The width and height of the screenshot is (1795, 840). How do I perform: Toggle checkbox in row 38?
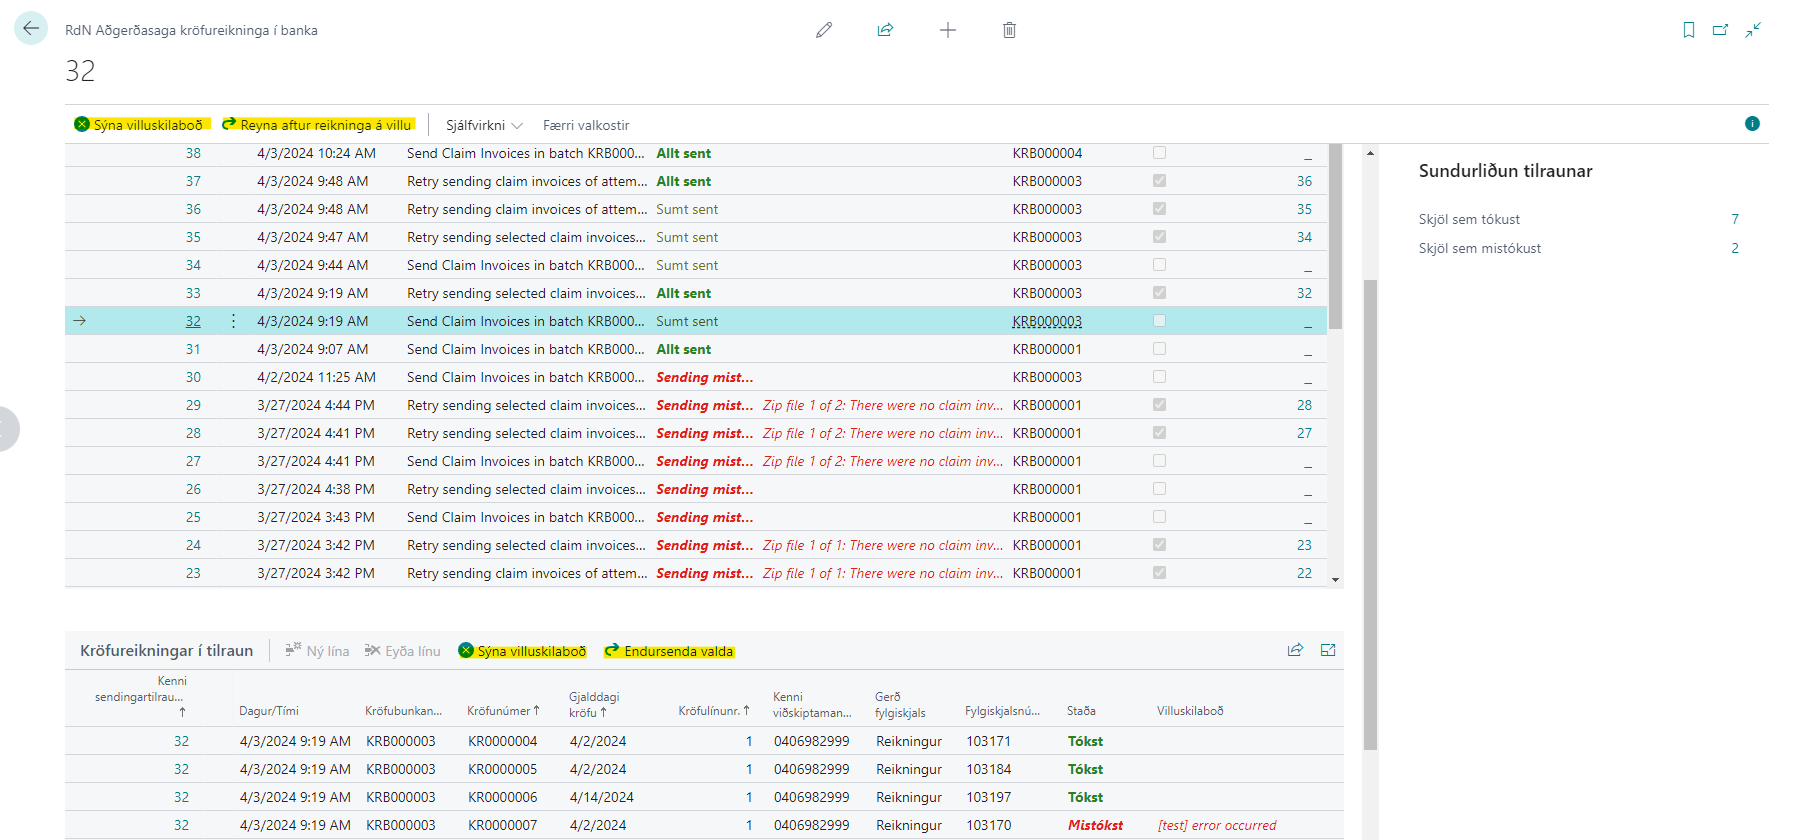[x=1159, y=153]
